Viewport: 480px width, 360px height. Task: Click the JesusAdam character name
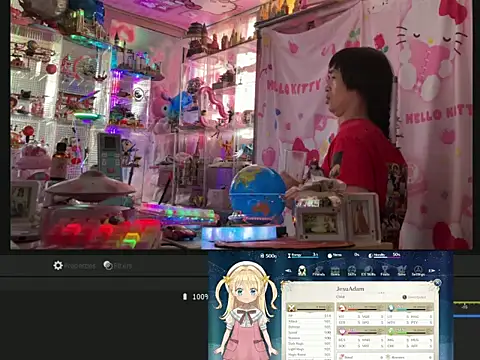pyautogui.click(x=350, y=289)
